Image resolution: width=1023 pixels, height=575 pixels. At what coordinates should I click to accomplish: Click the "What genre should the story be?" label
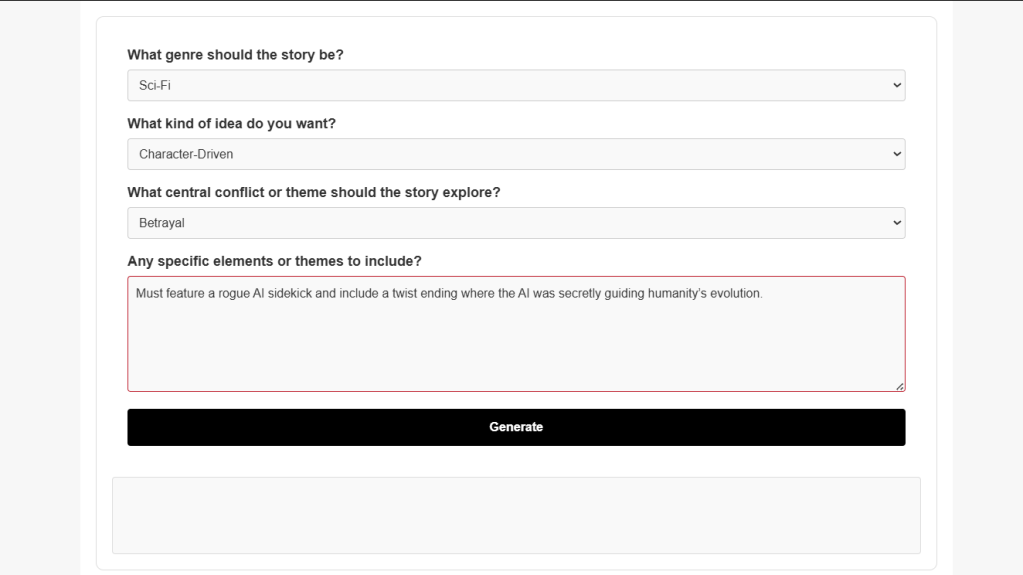coord(235,55)
